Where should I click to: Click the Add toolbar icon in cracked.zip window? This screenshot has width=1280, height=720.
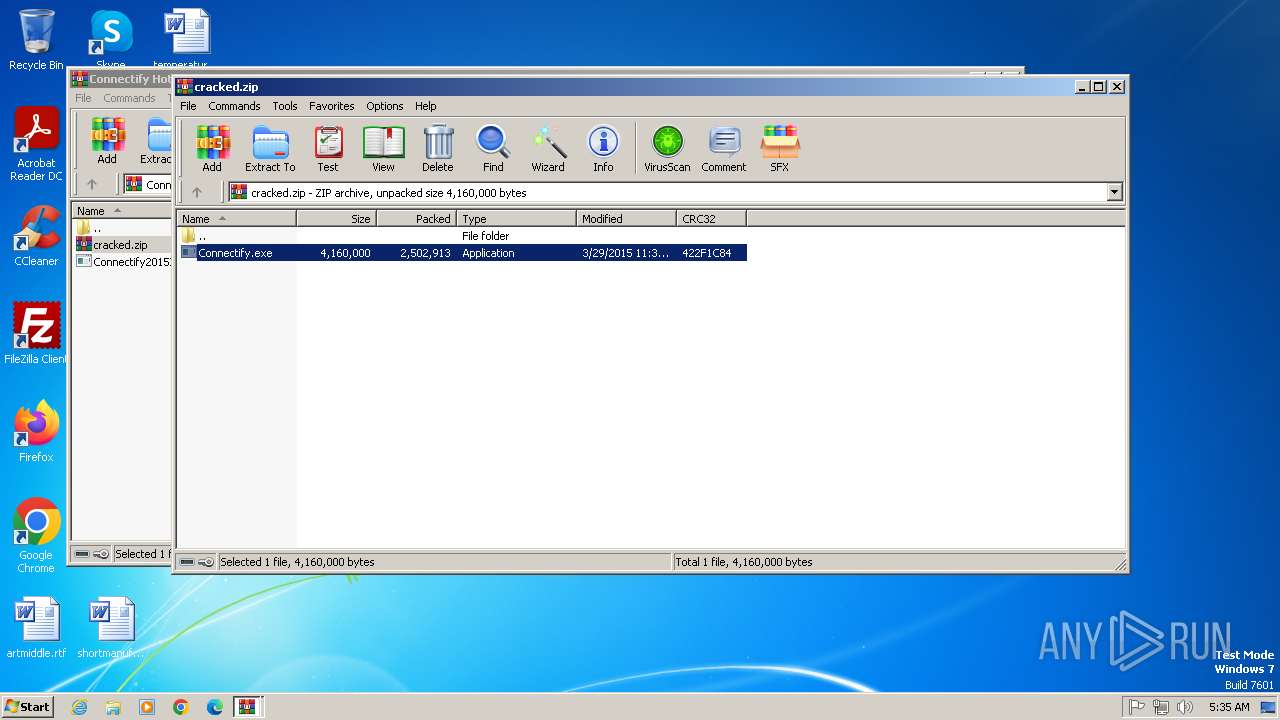click(x=212, y=149)
